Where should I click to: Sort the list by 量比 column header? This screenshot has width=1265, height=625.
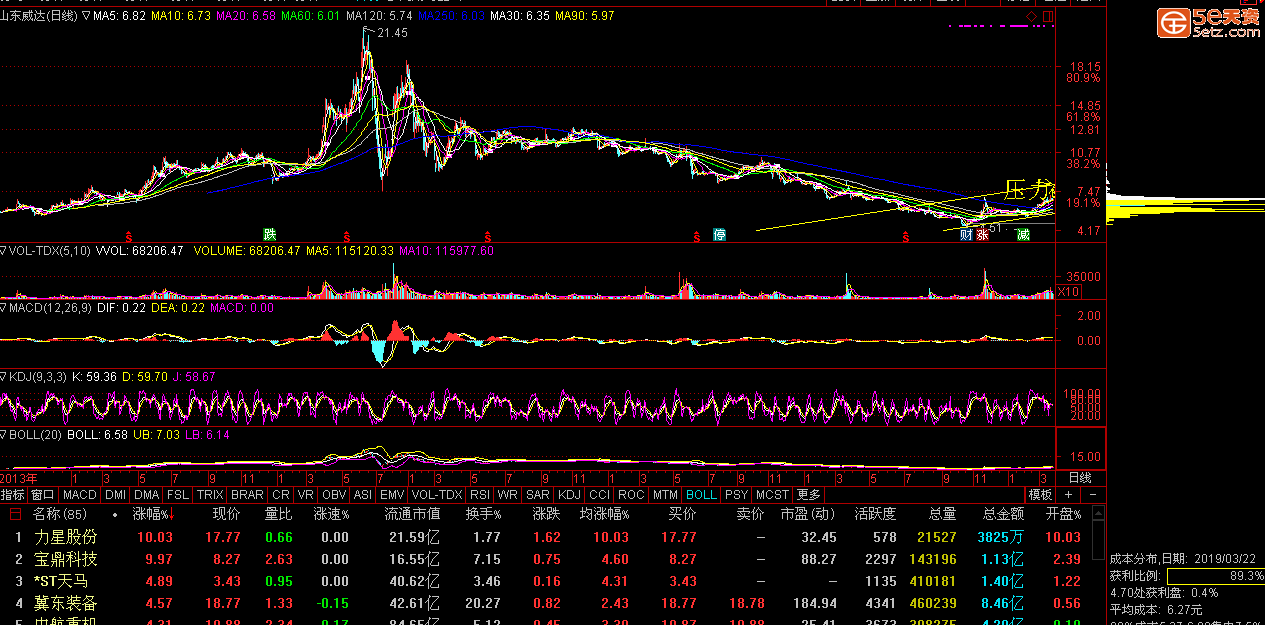[279, 515]
